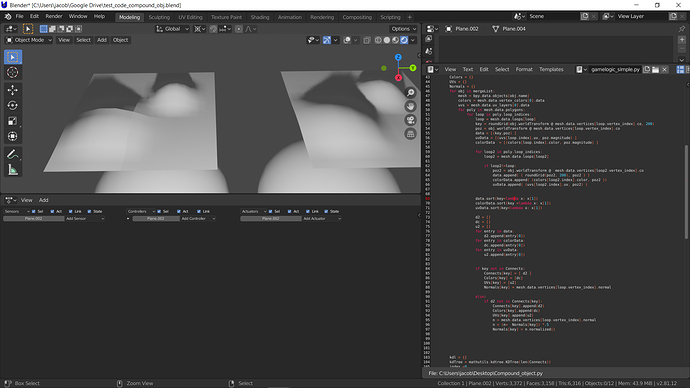
Task: Choose the Scale tool
Action: (x=13, y=121)
